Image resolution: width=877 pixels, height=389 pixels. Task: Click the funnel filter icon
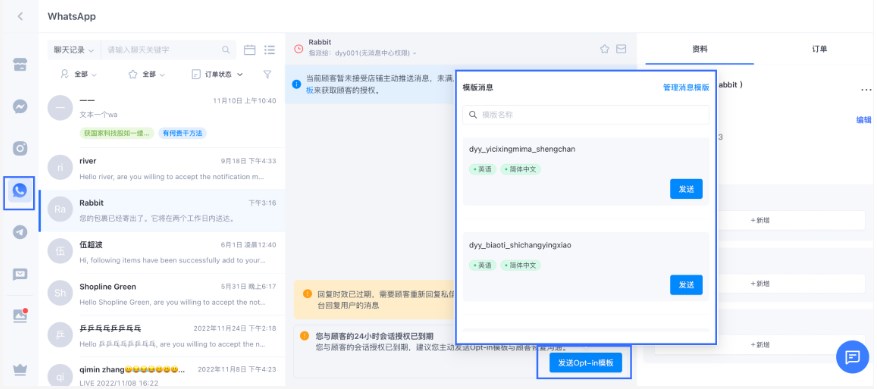(267, 74)
